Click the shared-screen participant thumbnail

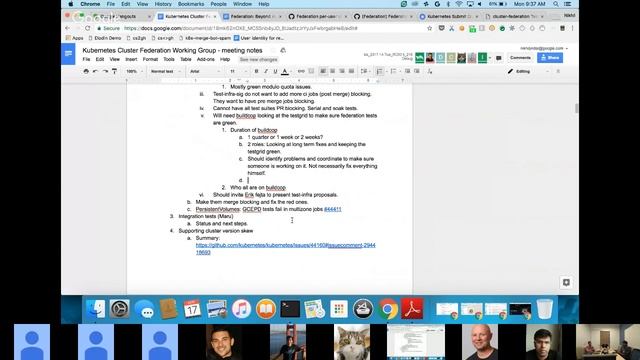click(416, 342)
